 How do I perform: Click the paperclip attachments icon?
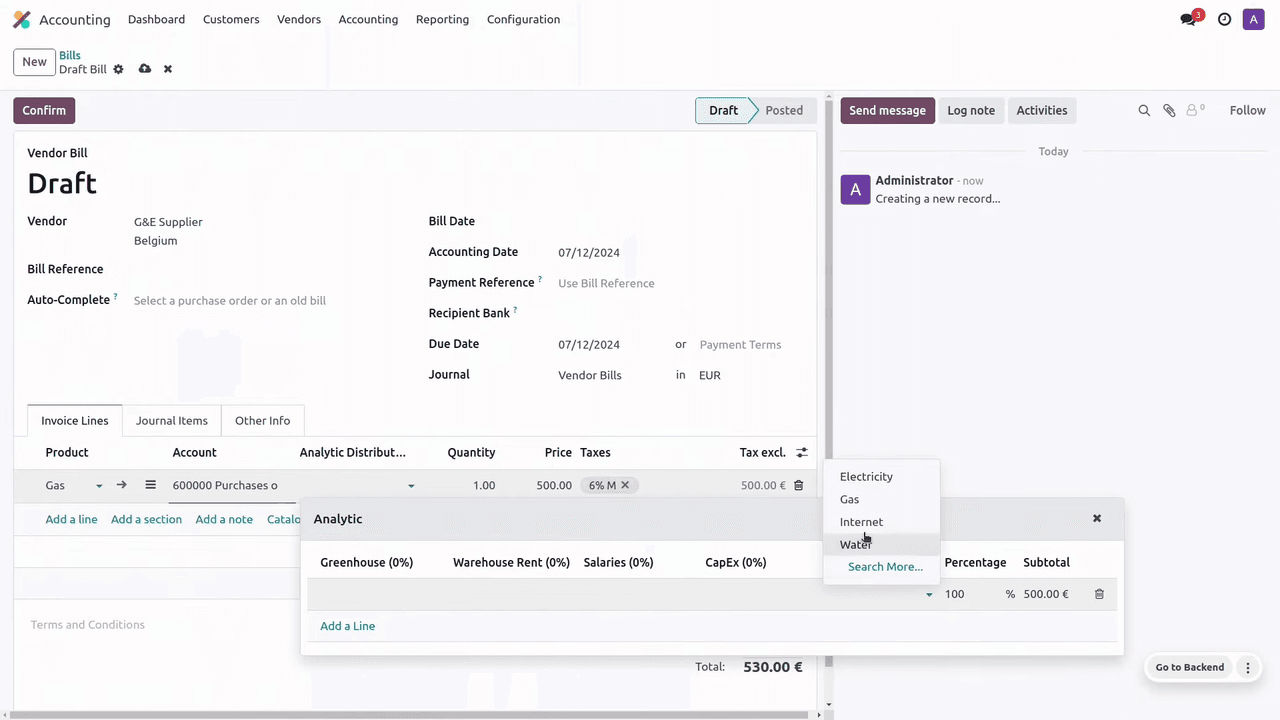point(1169,111)
